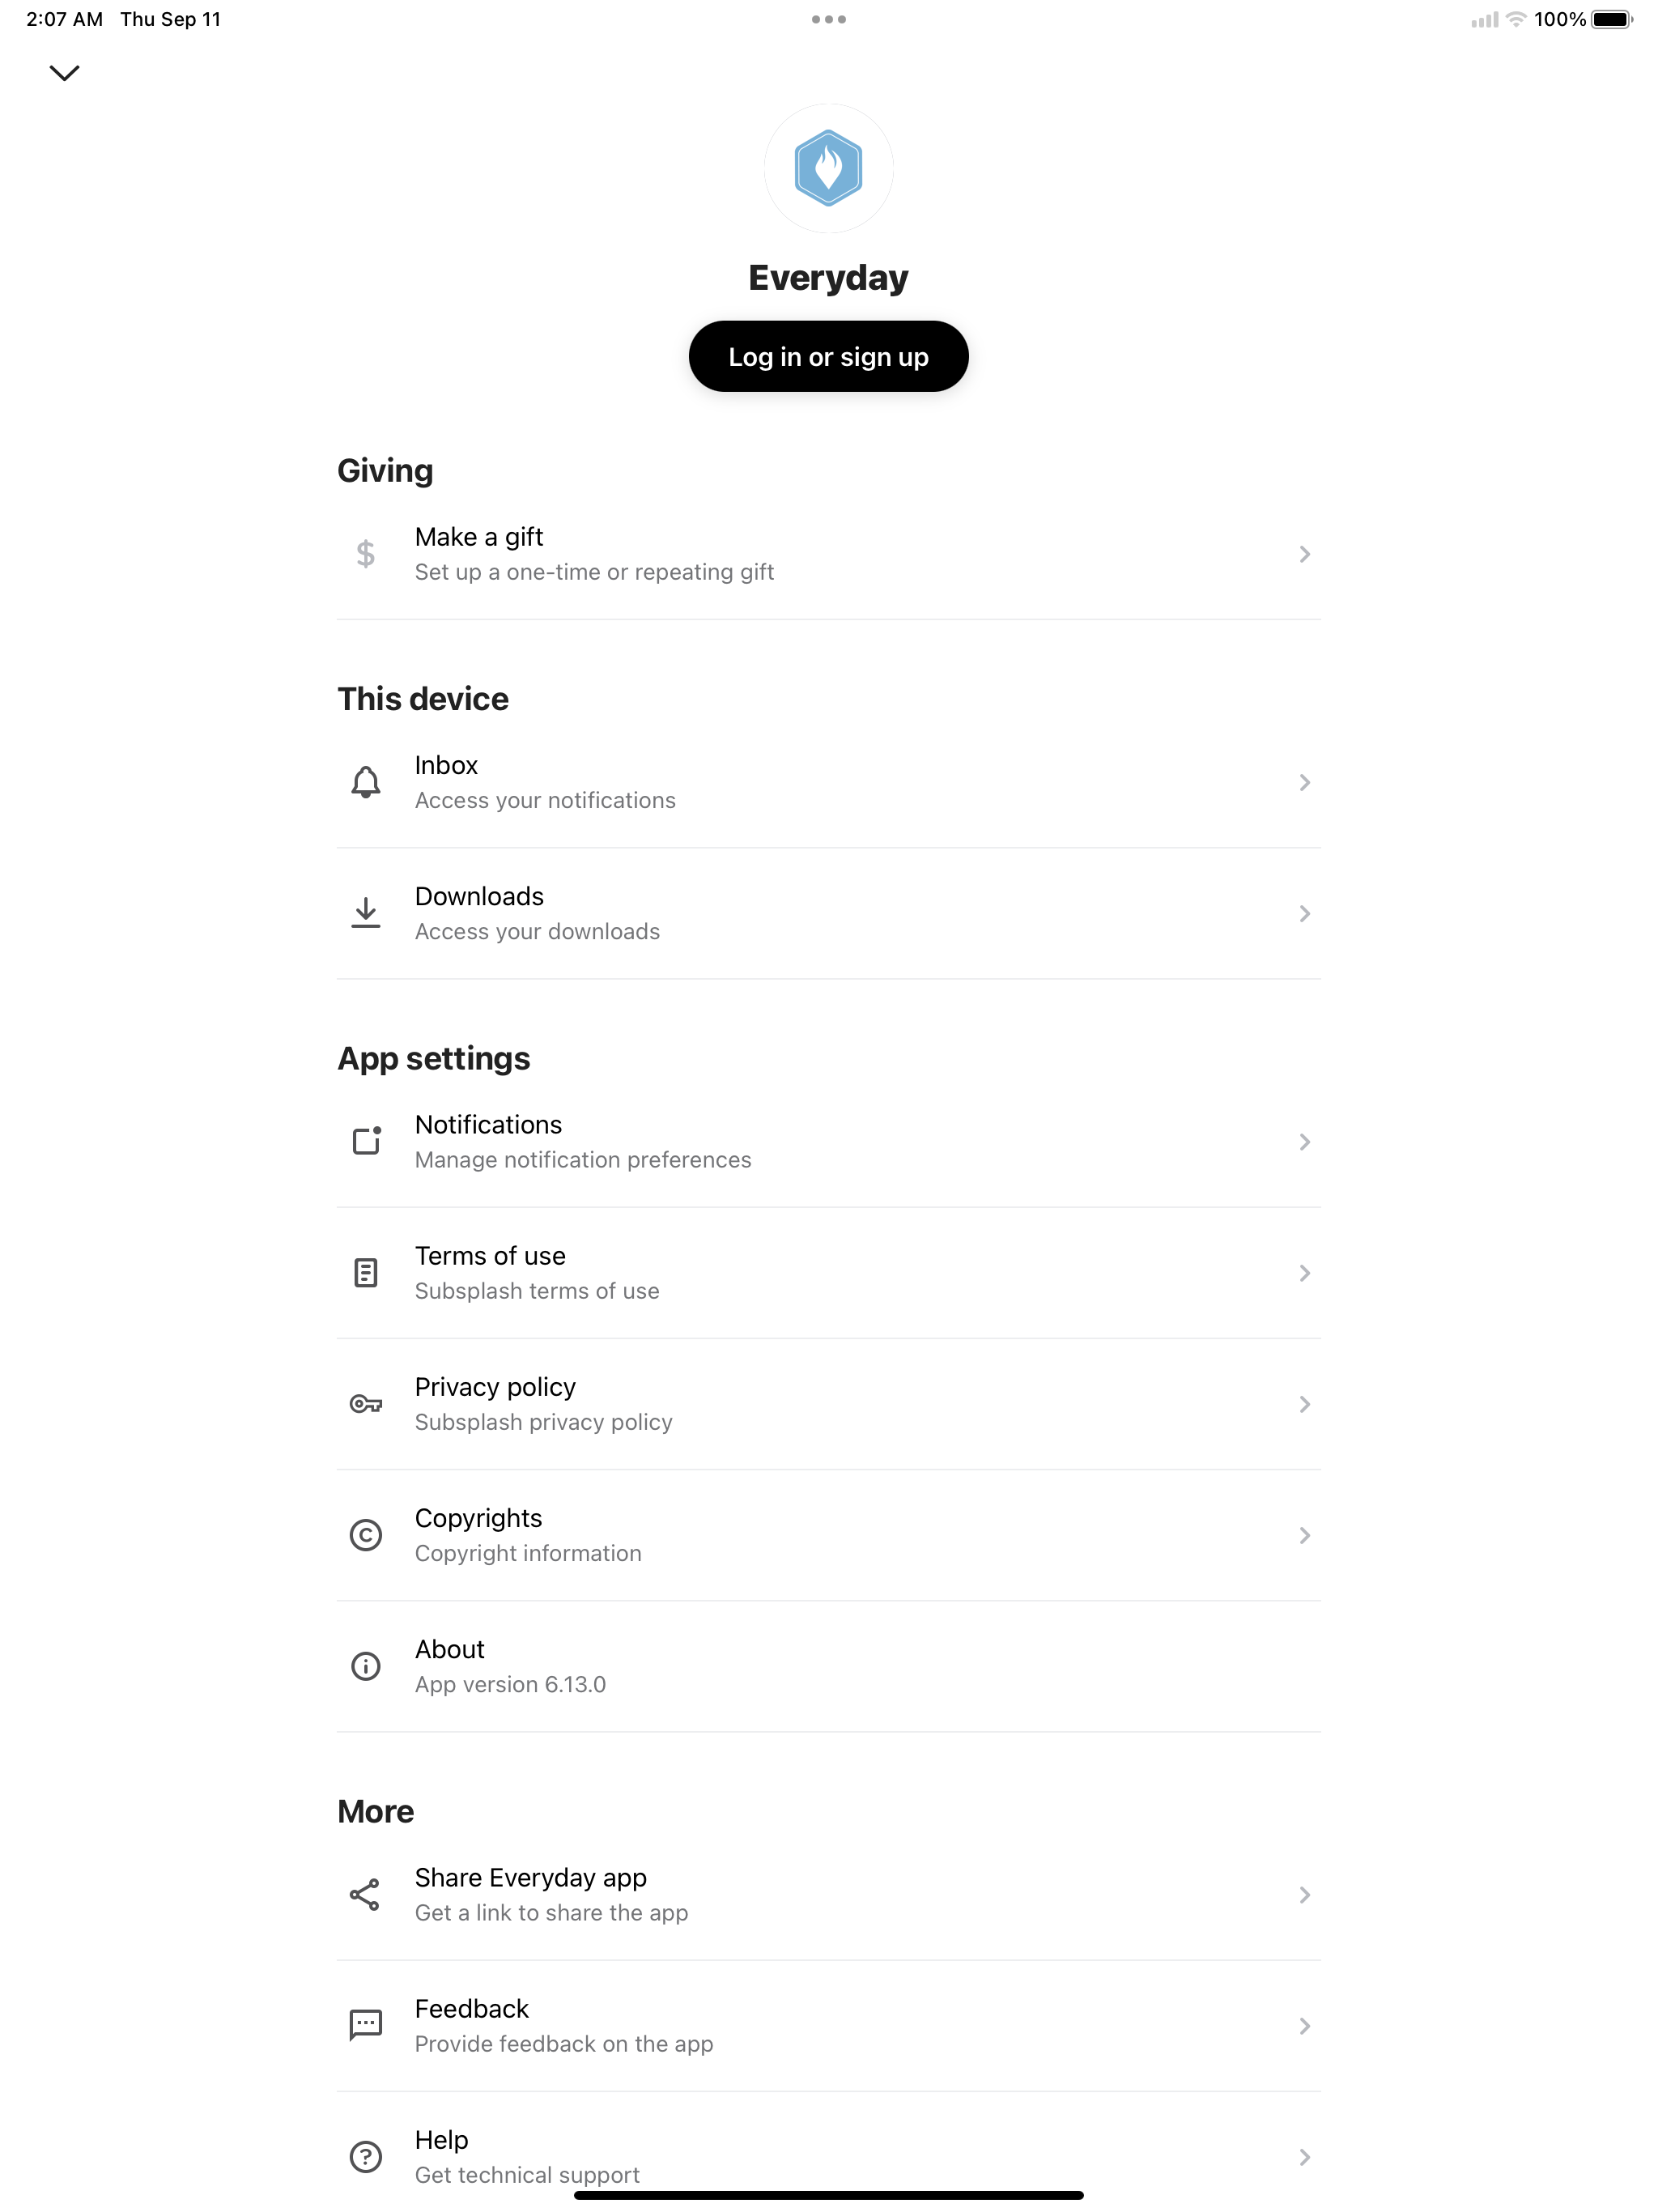This screenshot has width=1658, height=2212.
Task: Open the Make a gift row chevron
Action: coord(1304,554)
